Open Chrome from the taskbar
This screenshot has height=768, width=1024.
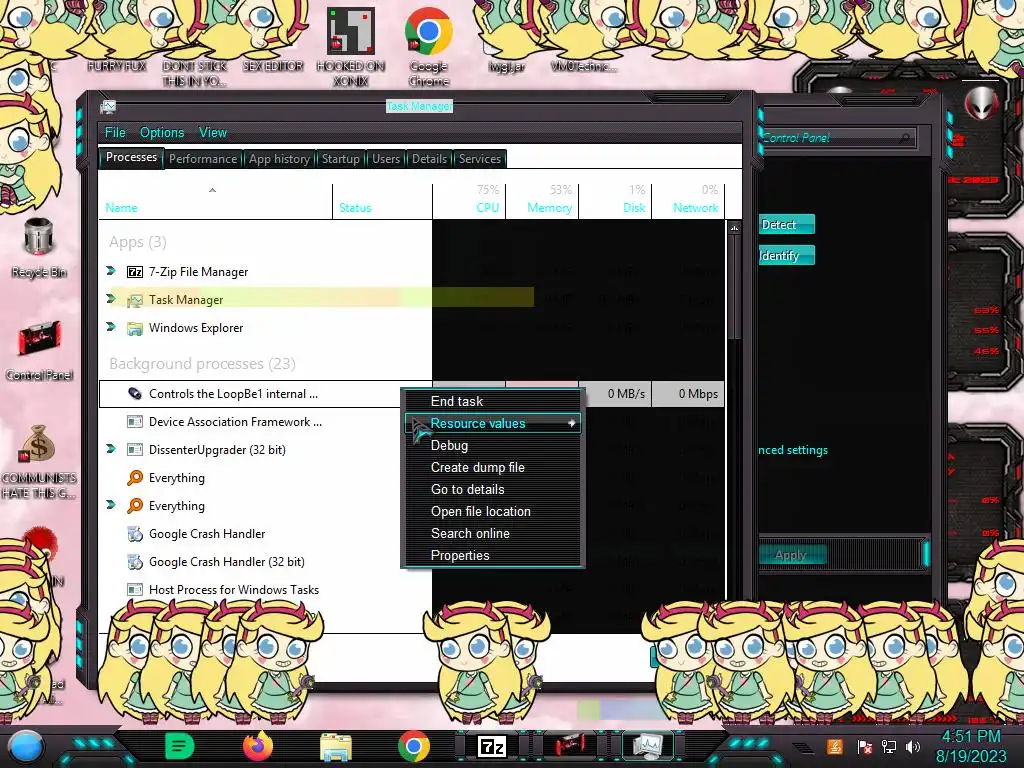pos(414,746)
